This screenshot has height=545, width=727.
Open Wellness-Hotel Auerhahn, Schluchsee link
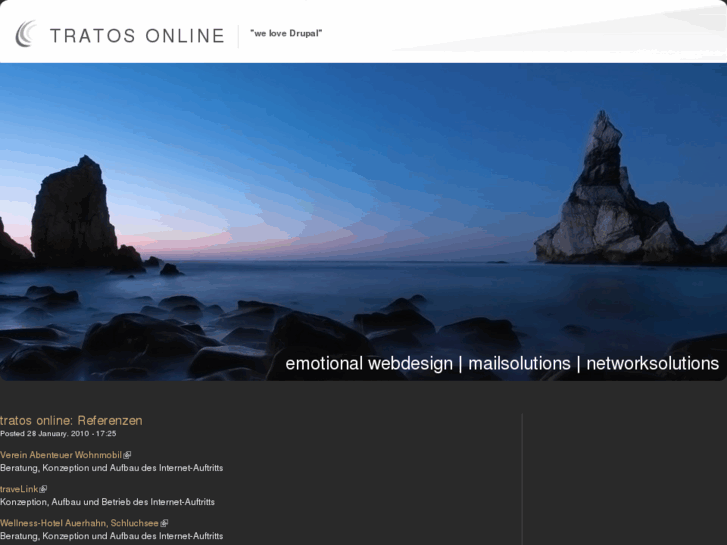point(79,523)
